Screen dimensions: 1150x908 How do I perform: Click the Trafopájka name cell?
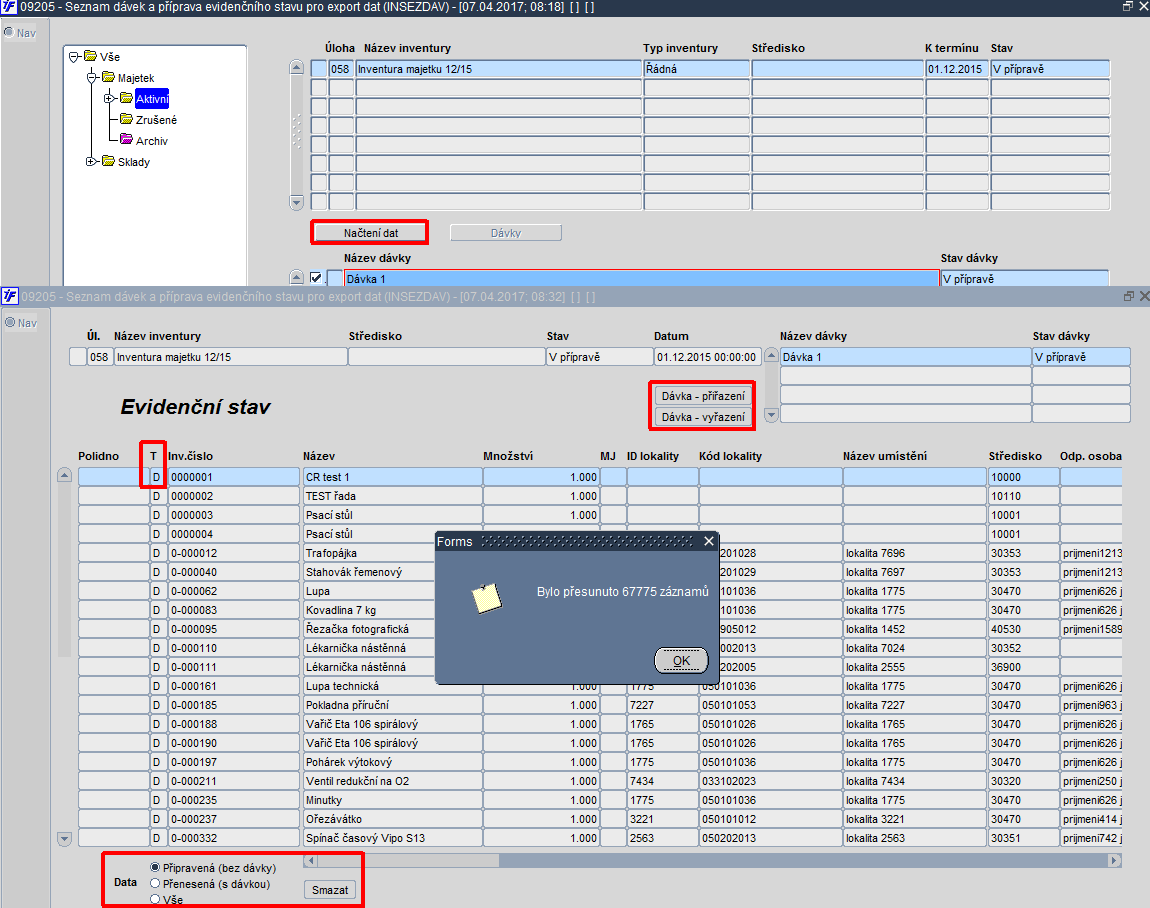click(369, 553)
